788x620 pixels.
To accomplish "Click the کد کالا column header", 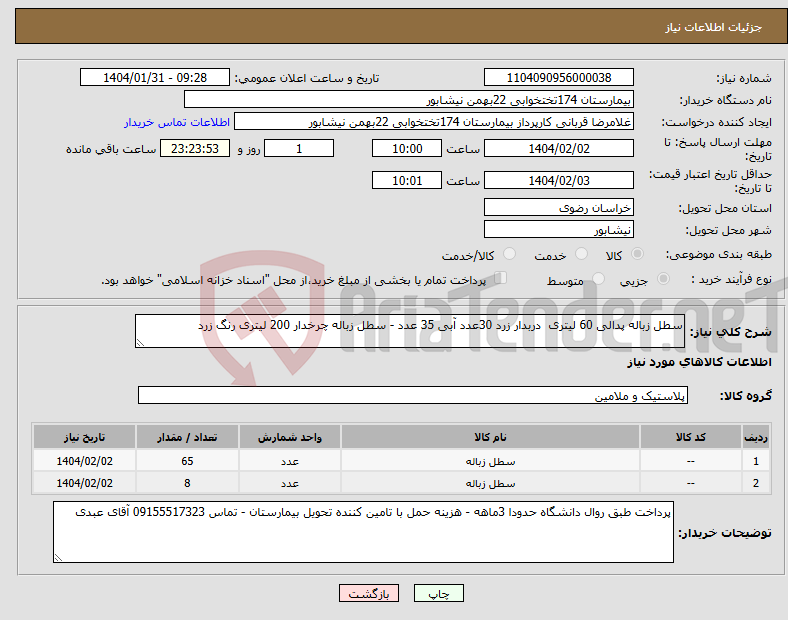I will (x=691, y=437).
